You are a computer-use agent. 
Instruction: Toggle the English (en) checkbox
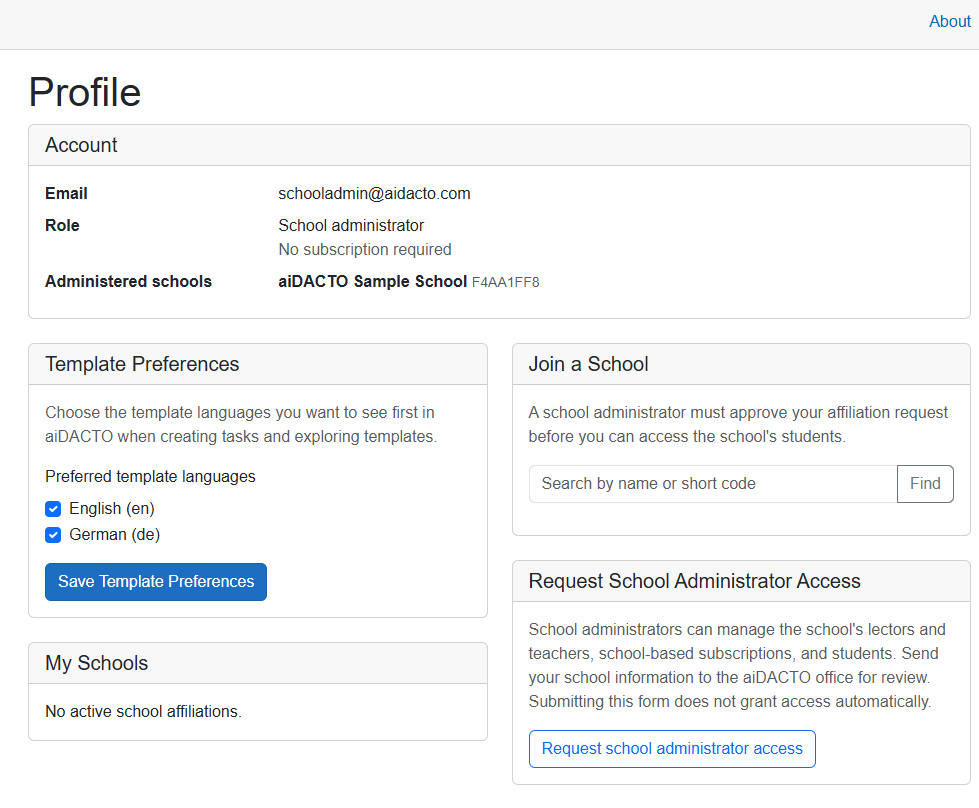point(53,509)
